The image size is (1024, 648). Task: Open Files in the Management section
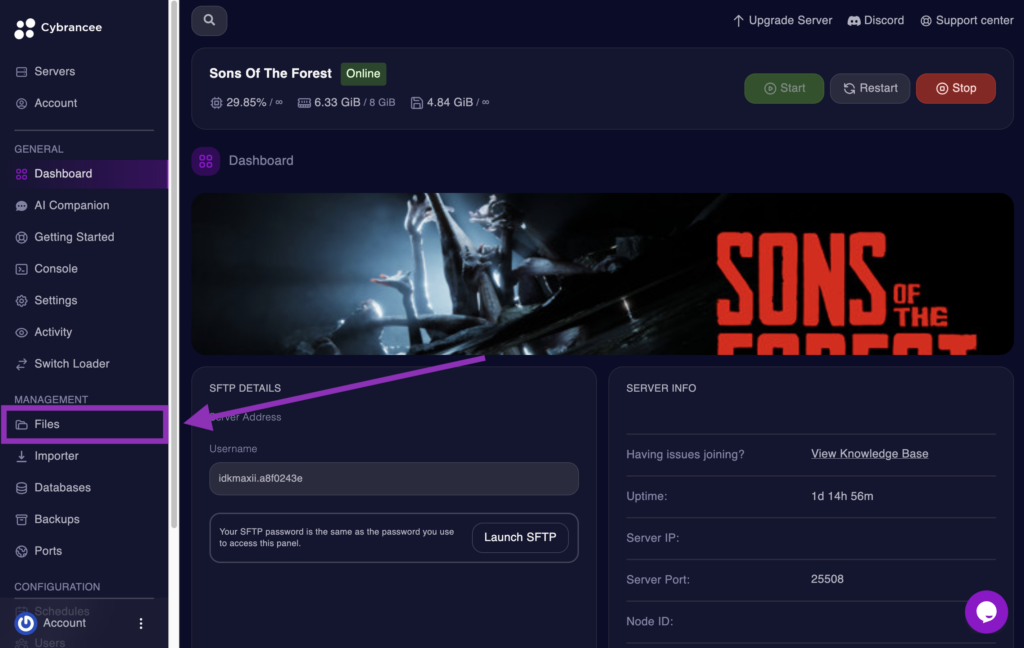pos(47,424)
